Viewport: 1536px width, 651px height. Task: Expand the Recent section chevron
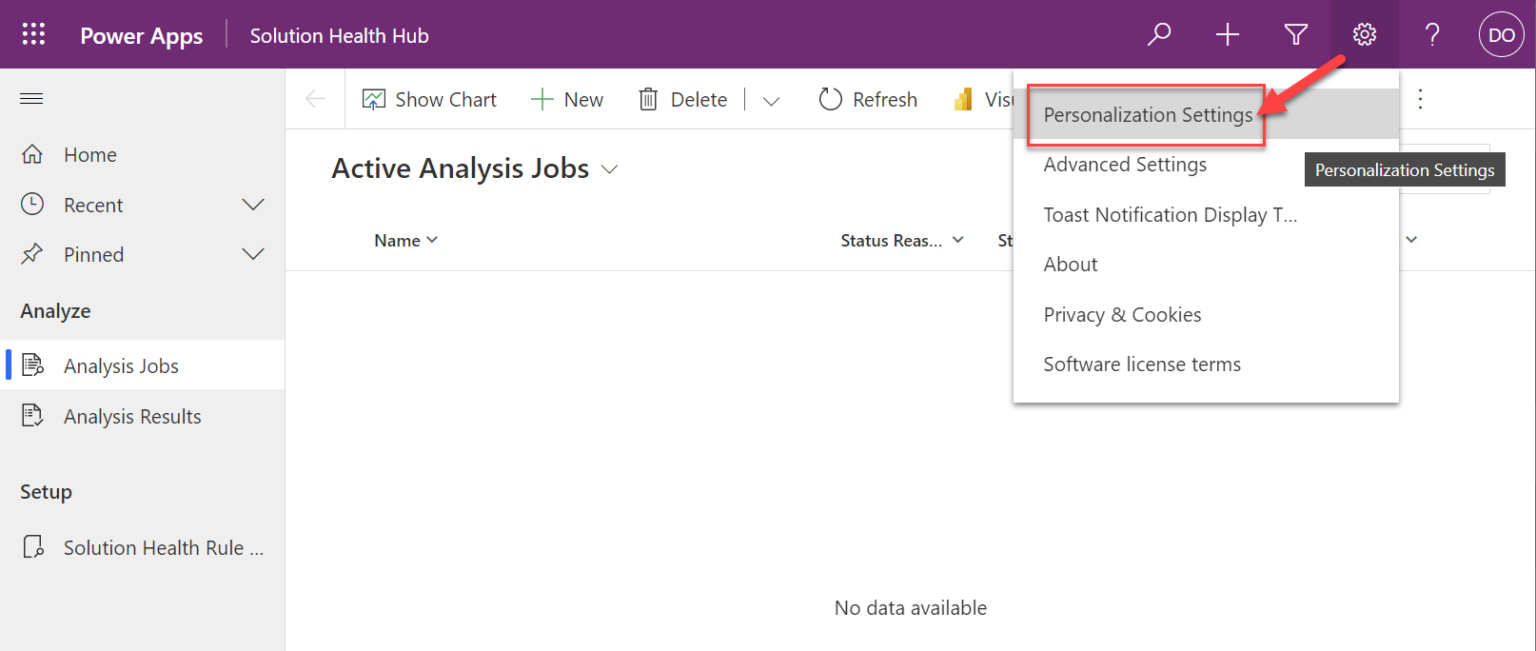pos(253,205)
